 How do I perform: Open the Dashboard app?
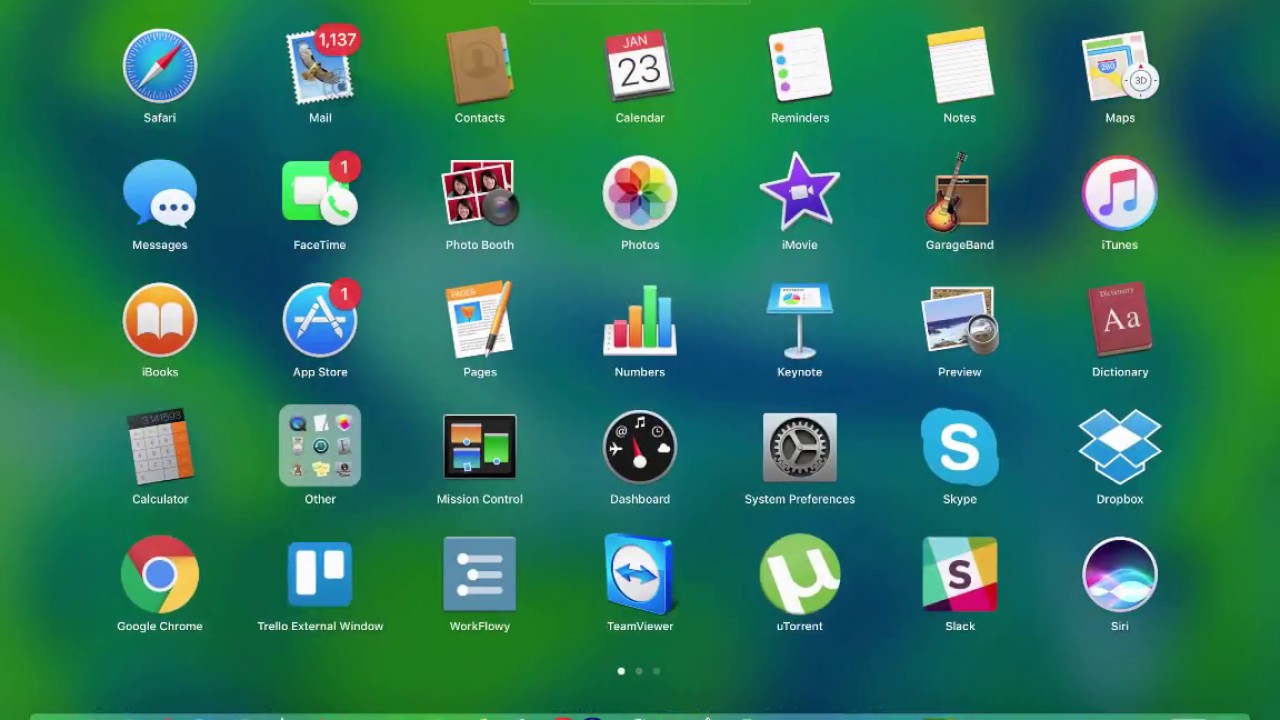640,447
